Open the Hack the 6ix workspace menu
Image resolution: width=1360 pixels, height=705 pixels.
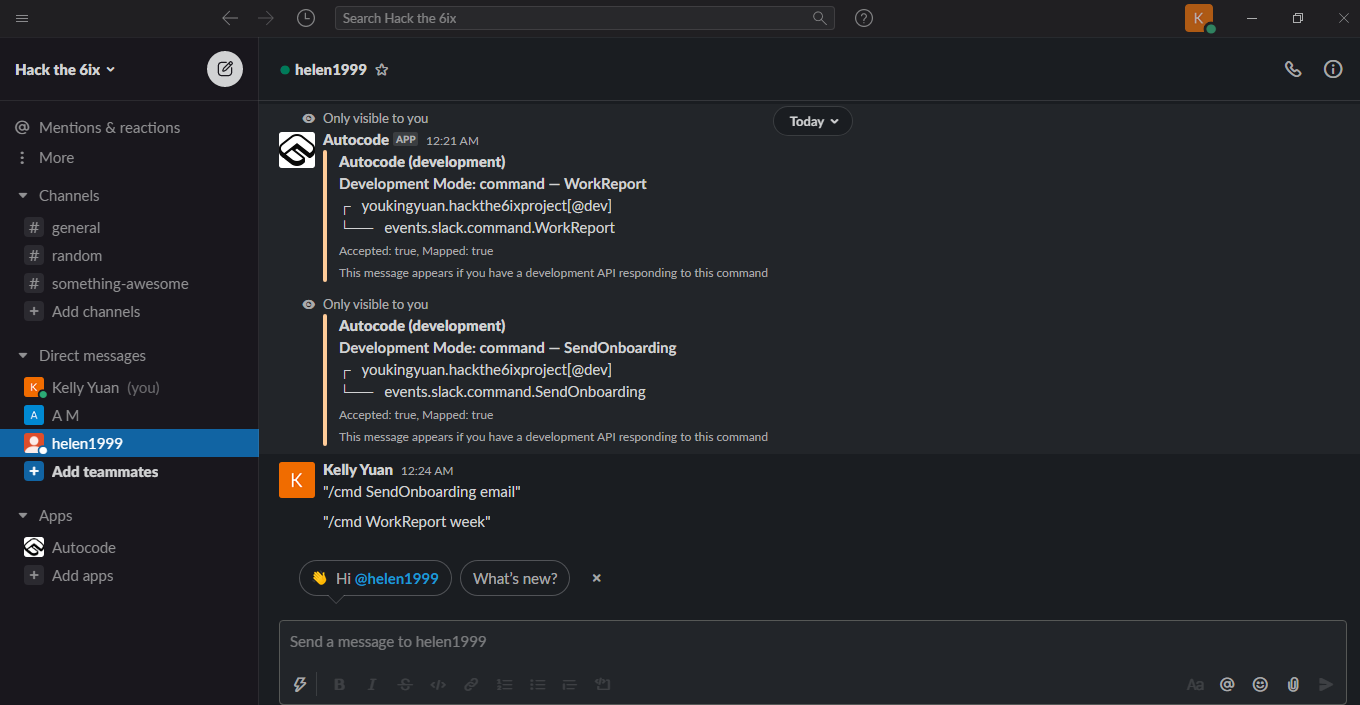point(66,69)
